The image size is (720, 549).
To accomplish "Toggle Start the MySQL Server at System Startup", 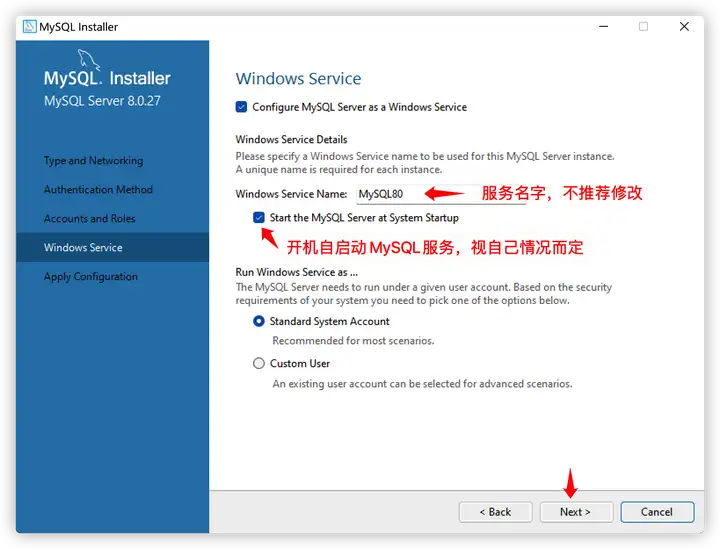I will pos(259,218).
